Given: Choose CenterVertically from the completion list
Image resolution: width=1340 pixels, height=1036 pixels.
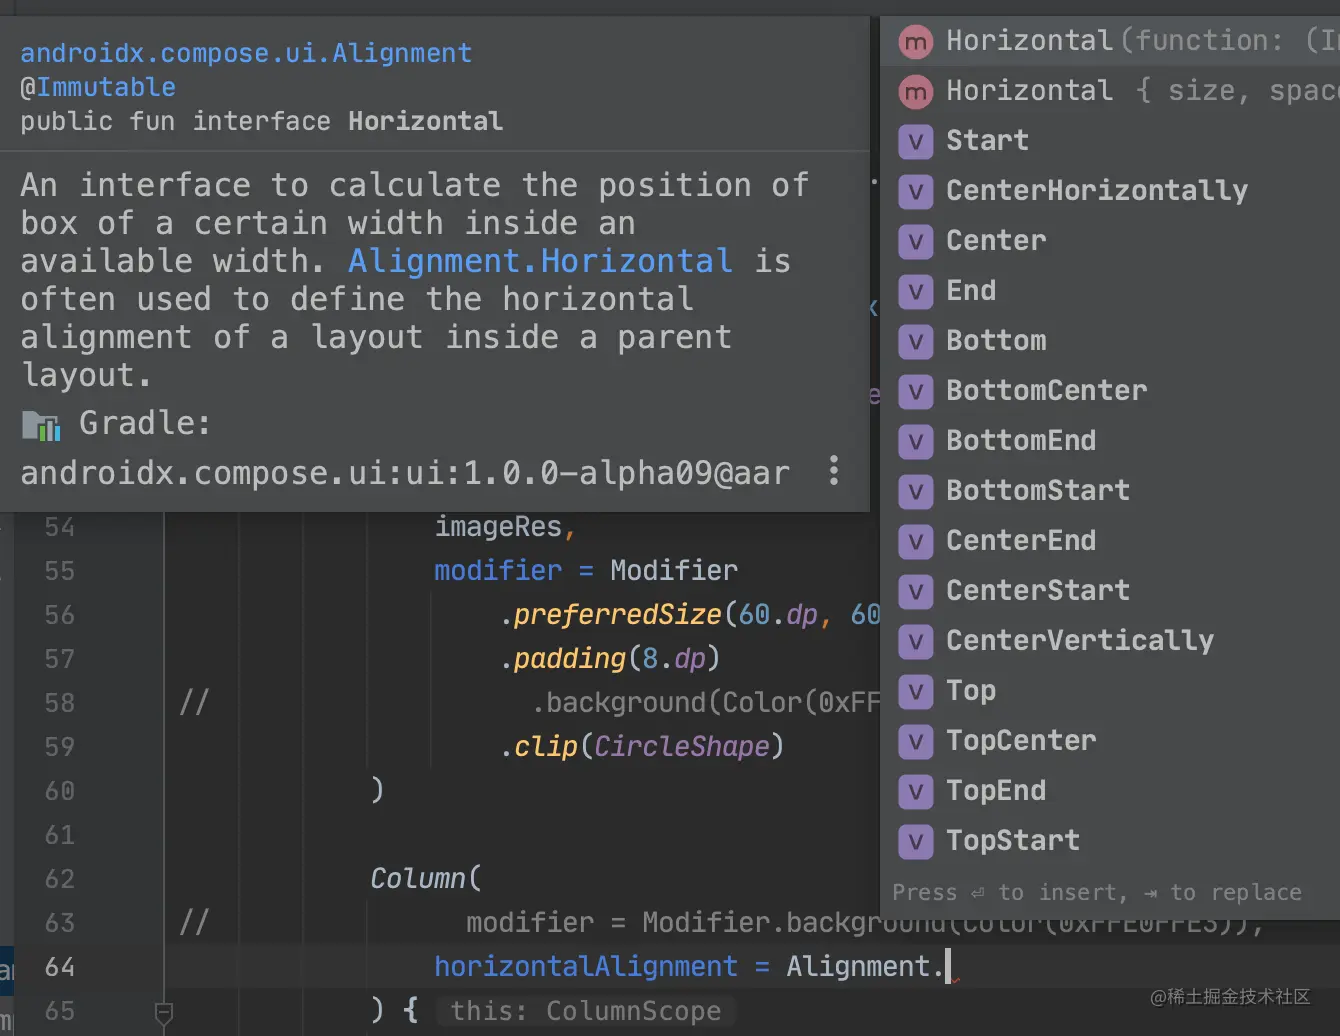Looking at the screenshot, I should tap(1080, 641).
